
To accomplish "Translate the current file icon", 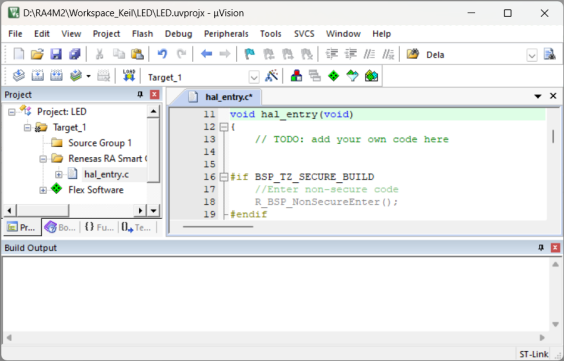I will point(19,76).
